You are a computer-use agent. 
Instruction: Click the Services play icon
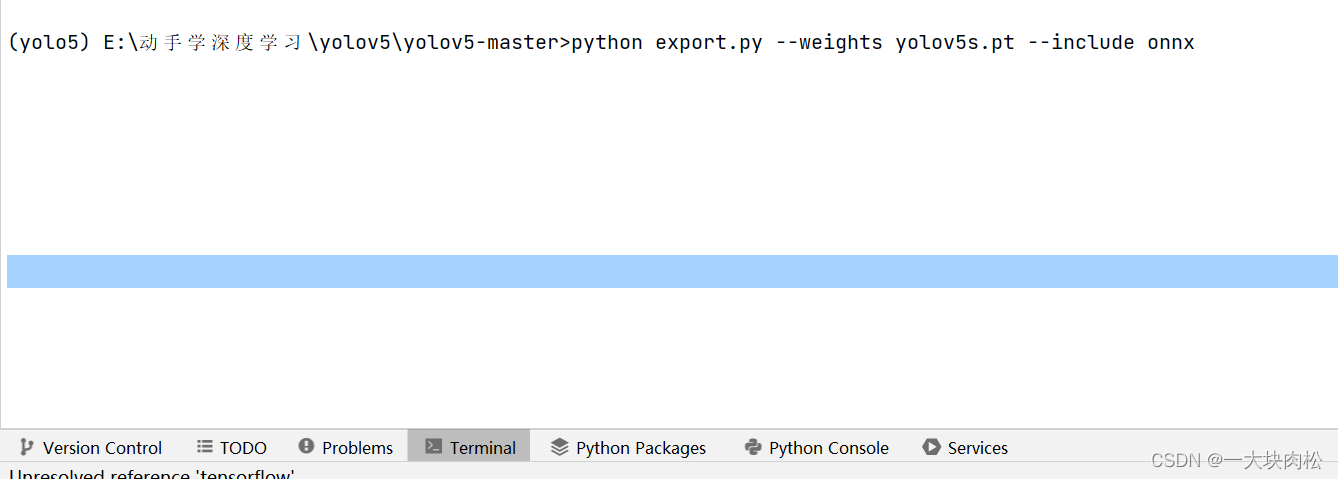[931, 447]
